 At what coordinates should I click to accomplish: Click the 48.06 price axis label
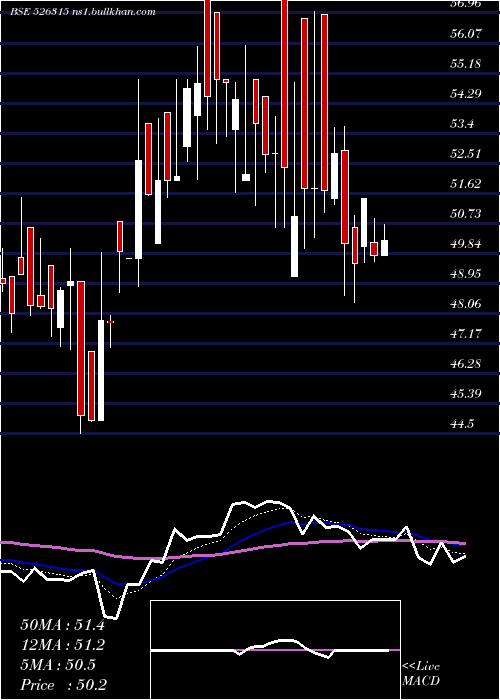click(466, 304)
